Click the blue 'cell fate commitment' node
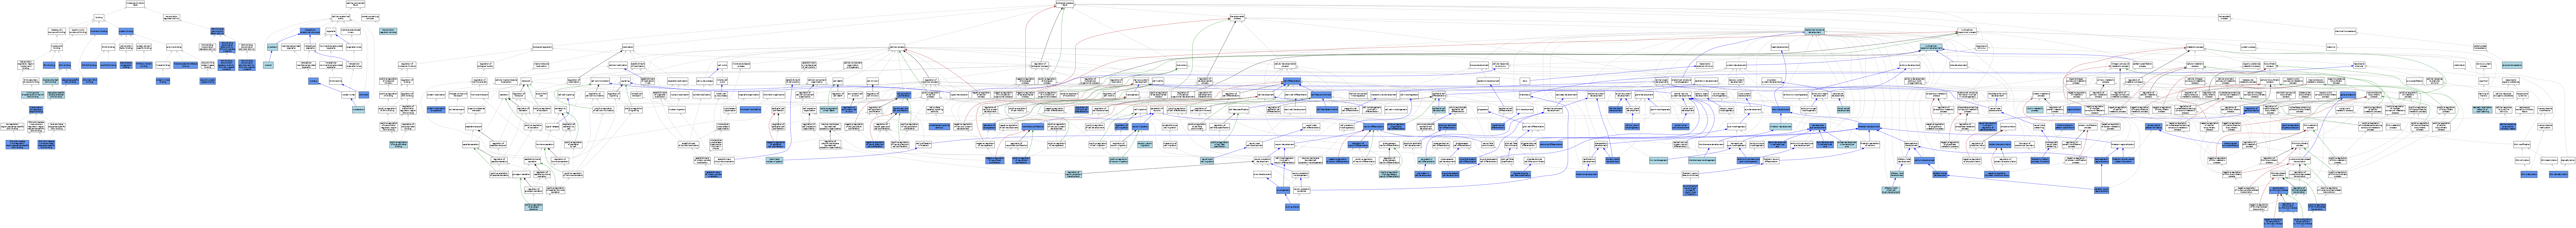This screenshot has height=228, width=2576. [1321, 95]
